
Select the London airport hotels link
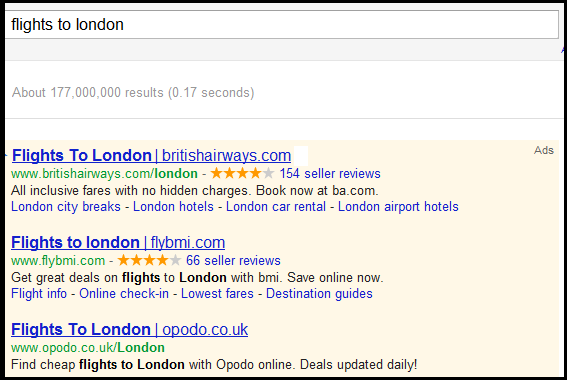tap(398, 207)
